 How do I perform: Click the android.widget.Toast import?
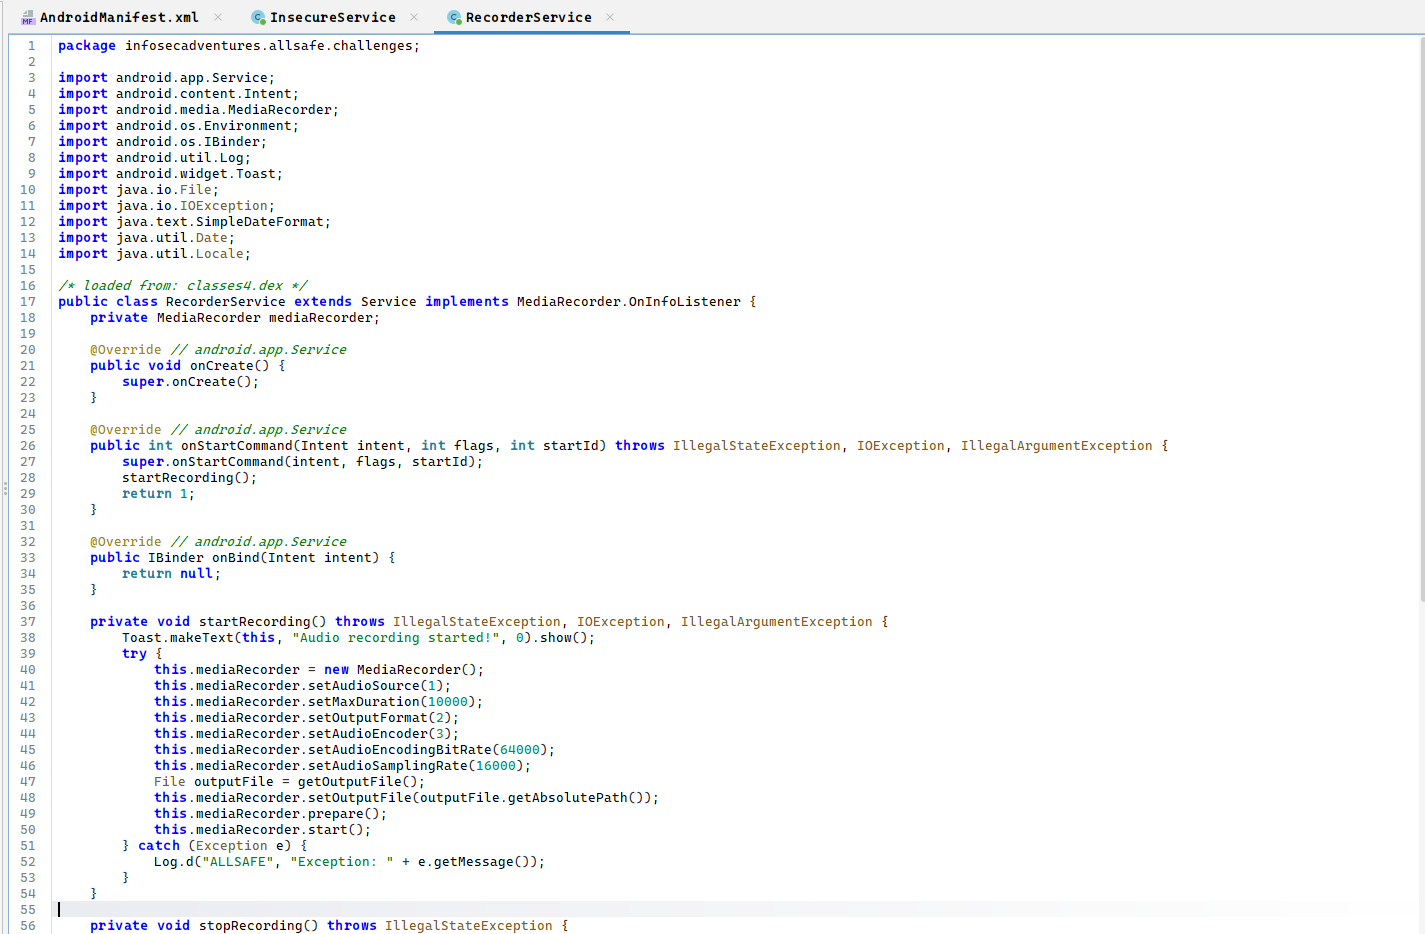click(x=195, y=174)
